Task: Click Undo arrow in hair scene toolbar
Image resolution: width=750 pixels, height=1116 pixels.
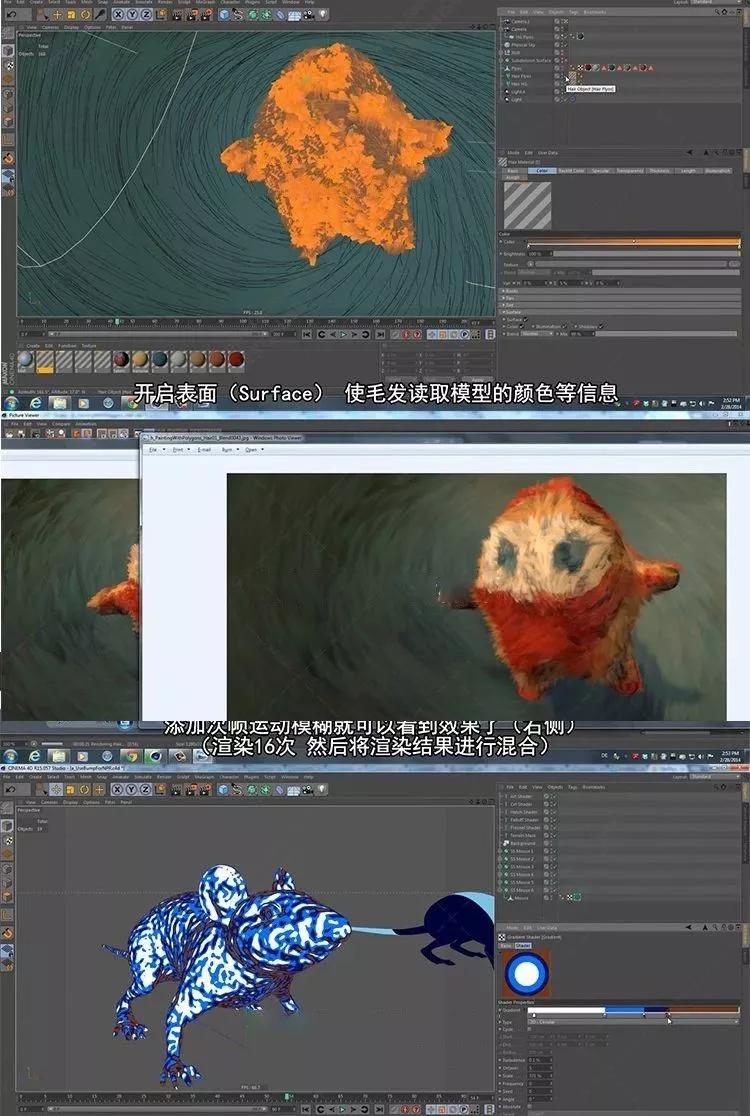Action: click(x=11, y=14)
